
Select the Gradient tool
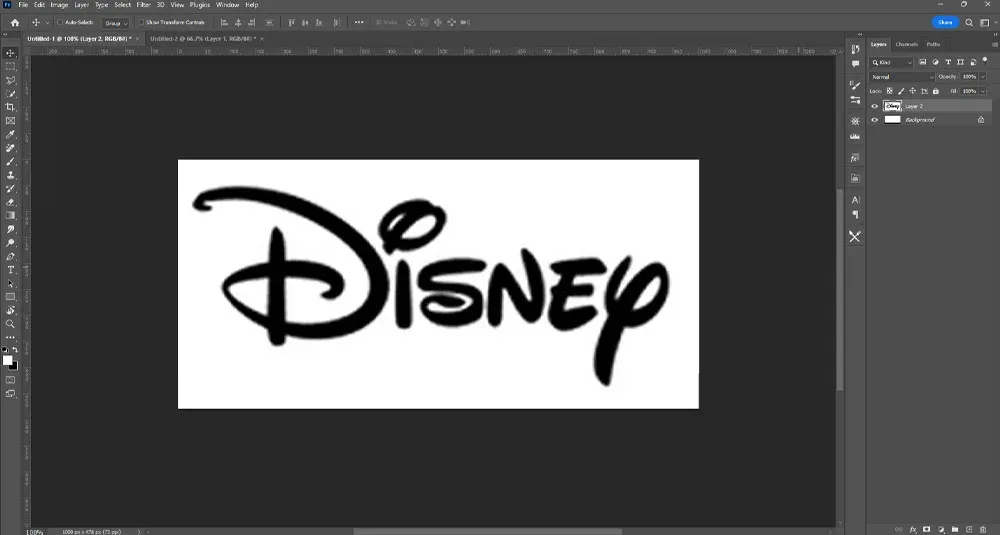pos(10,216)
